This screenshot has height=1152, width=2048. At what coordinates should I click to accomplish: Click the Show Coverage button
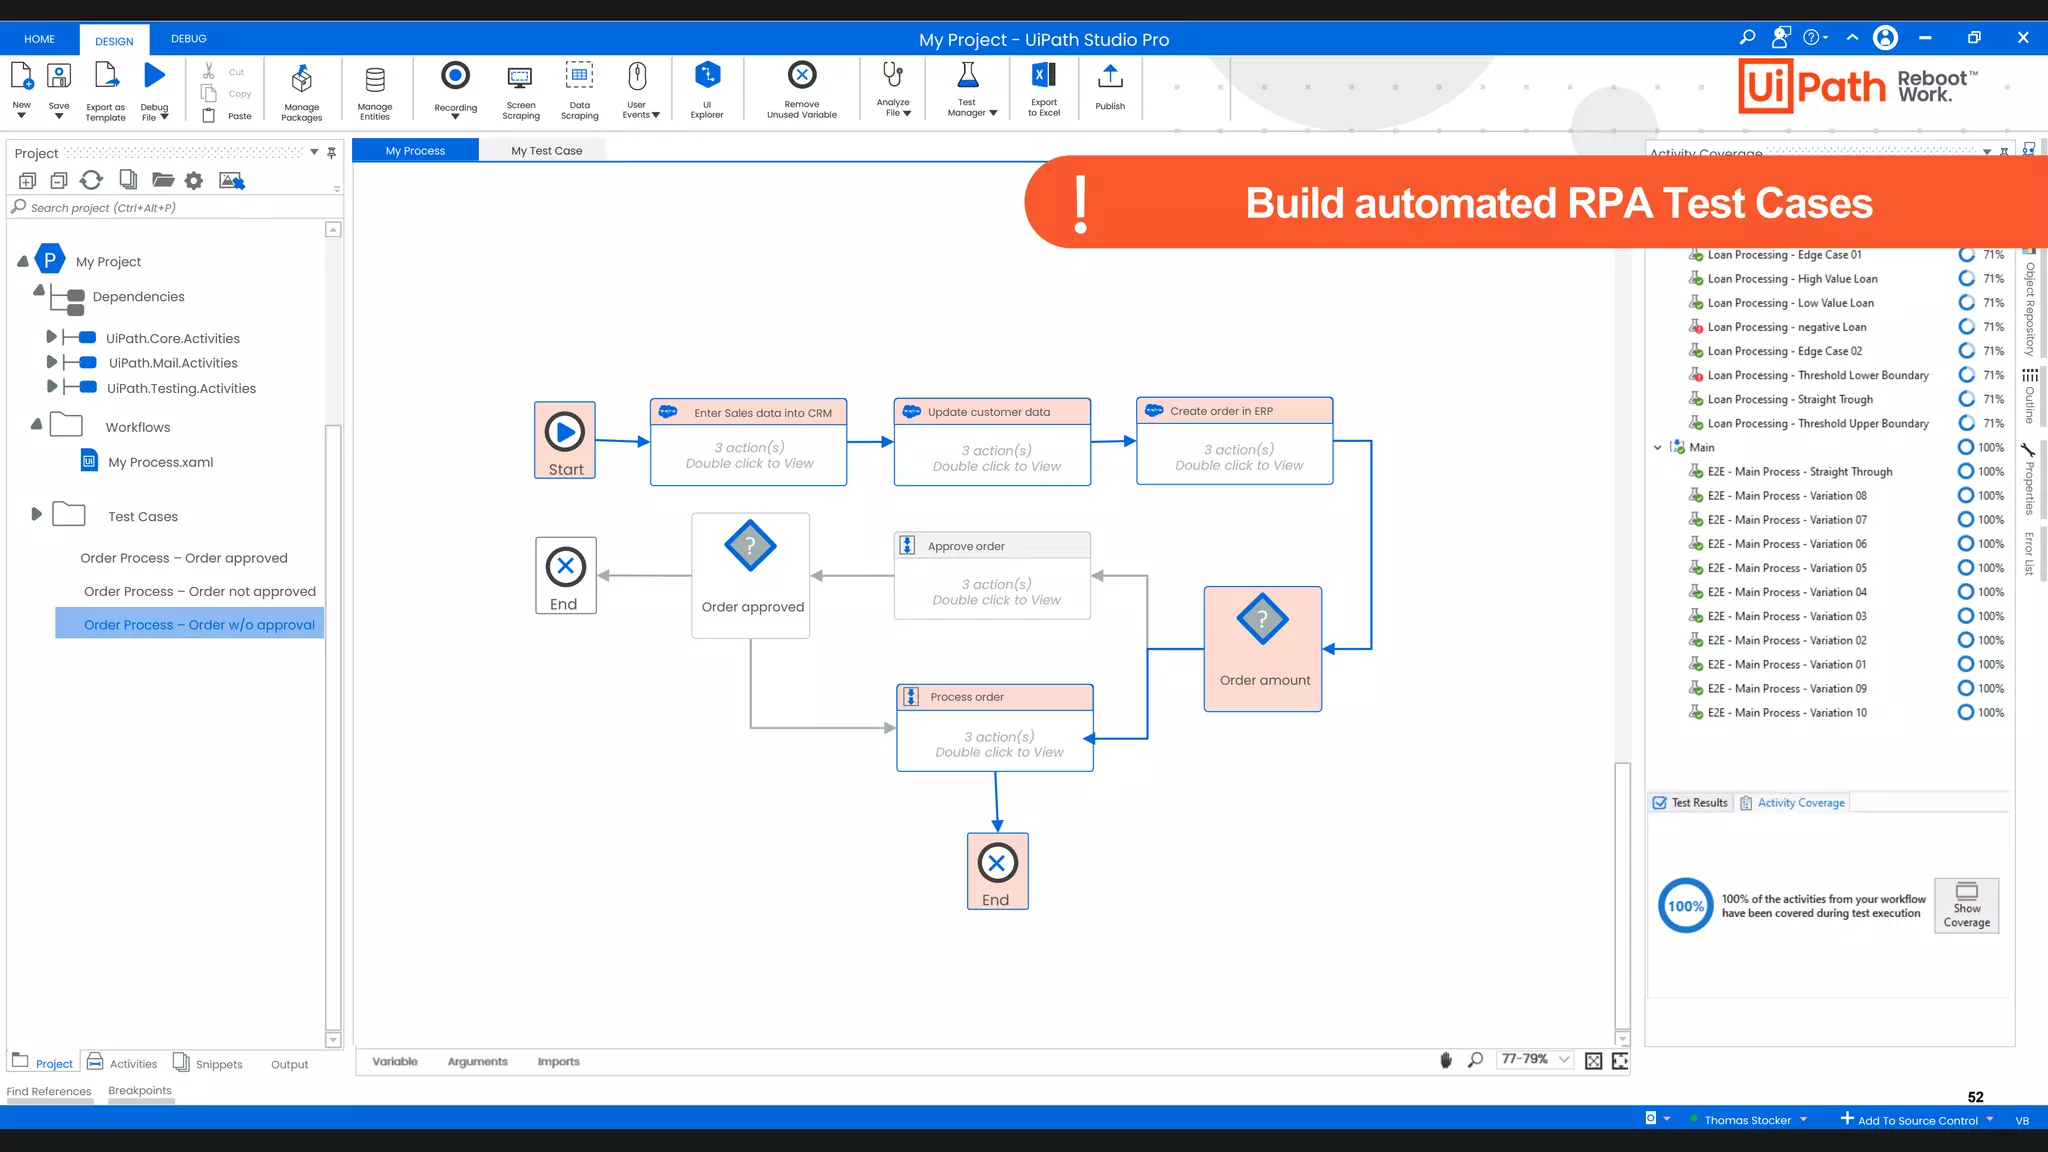[1966, 905]
